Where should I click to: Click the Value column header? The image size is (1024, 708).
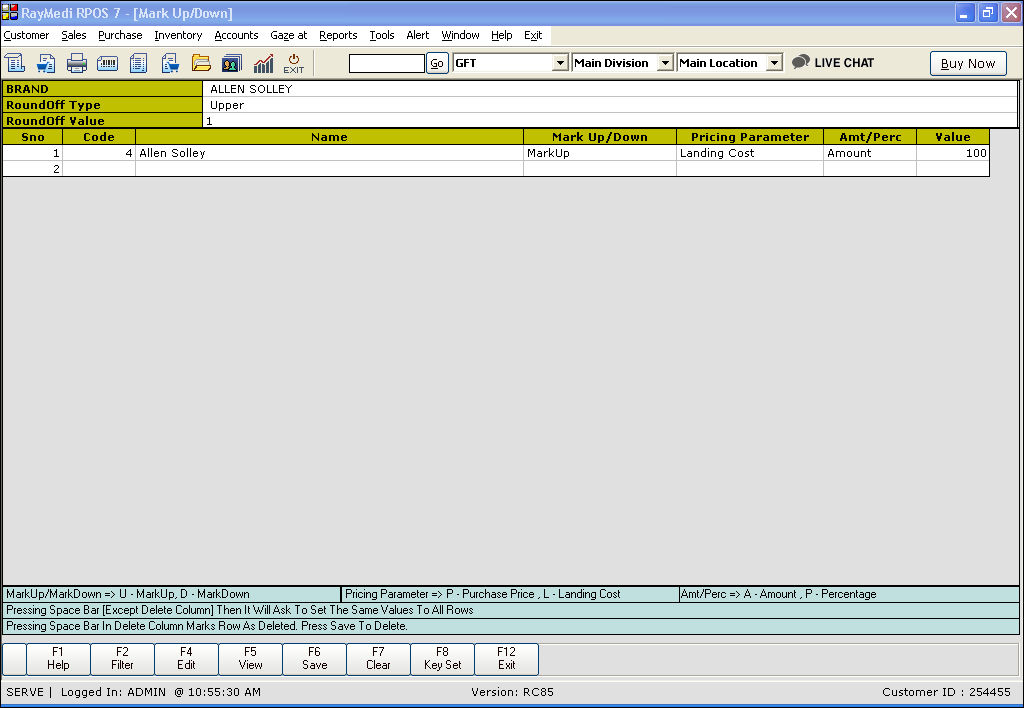(x=953, y=137)
